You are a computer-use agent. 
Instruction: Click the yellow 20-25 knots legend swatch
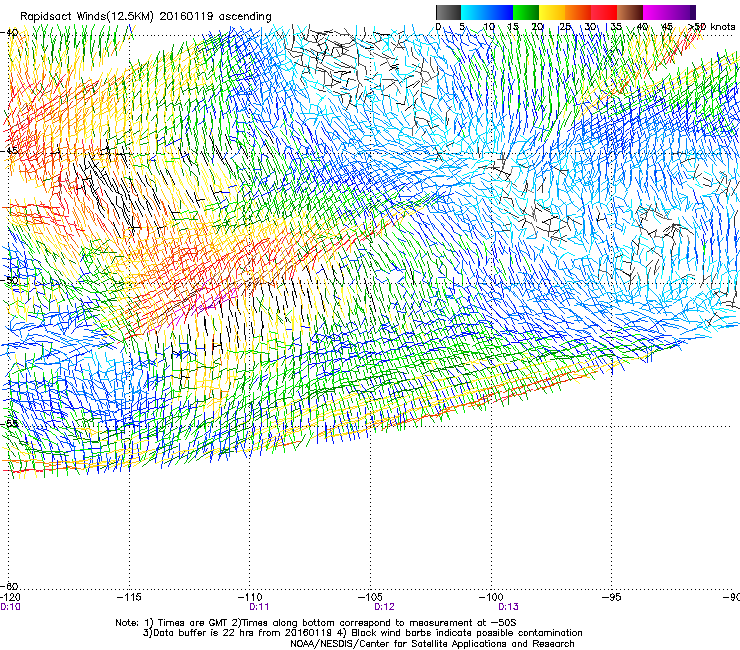point(552,12)
